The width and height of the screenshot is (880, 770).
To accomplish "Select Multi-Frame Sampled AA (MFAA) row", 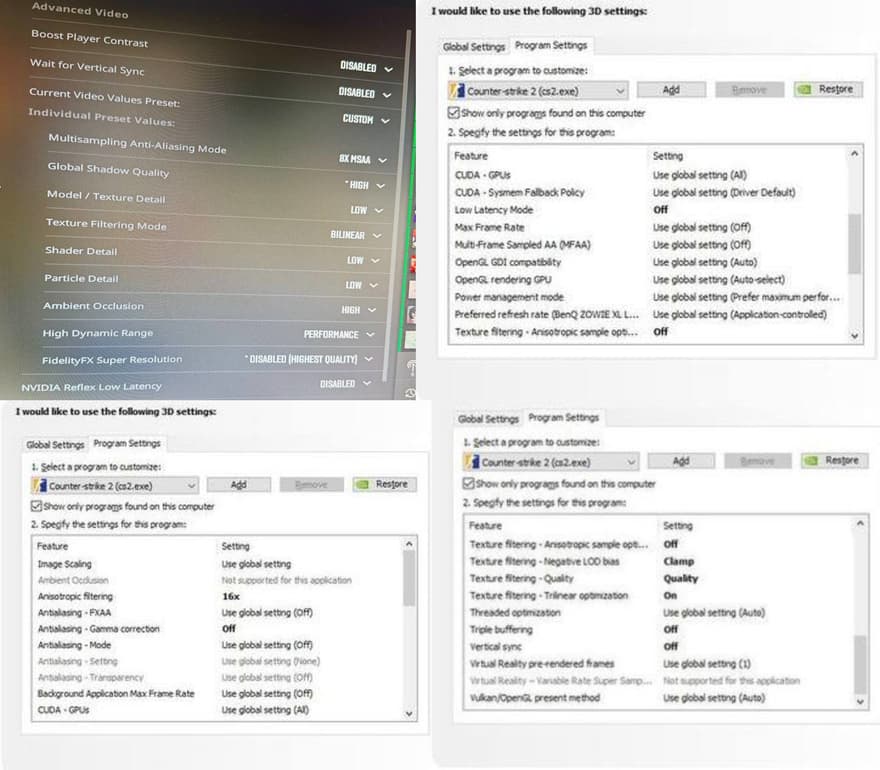I will pos(648,245).
